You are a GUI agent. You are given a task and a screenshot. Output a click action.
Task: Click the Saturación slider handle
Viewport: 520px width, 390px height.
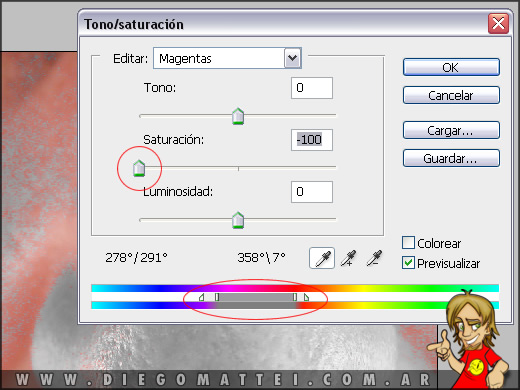pyautogui.click(x=139, y=168)
